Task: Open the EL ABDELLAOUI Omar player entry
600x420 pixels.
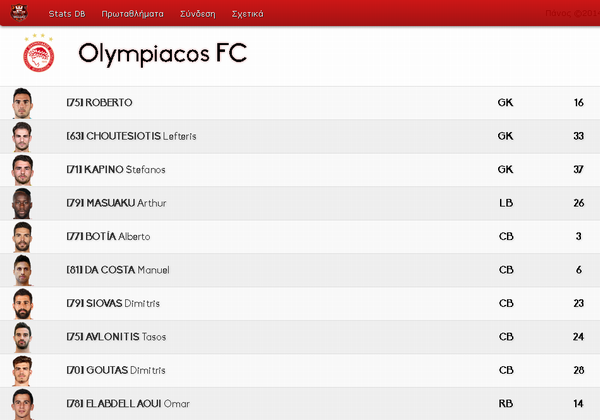Action: pos(300,404)
